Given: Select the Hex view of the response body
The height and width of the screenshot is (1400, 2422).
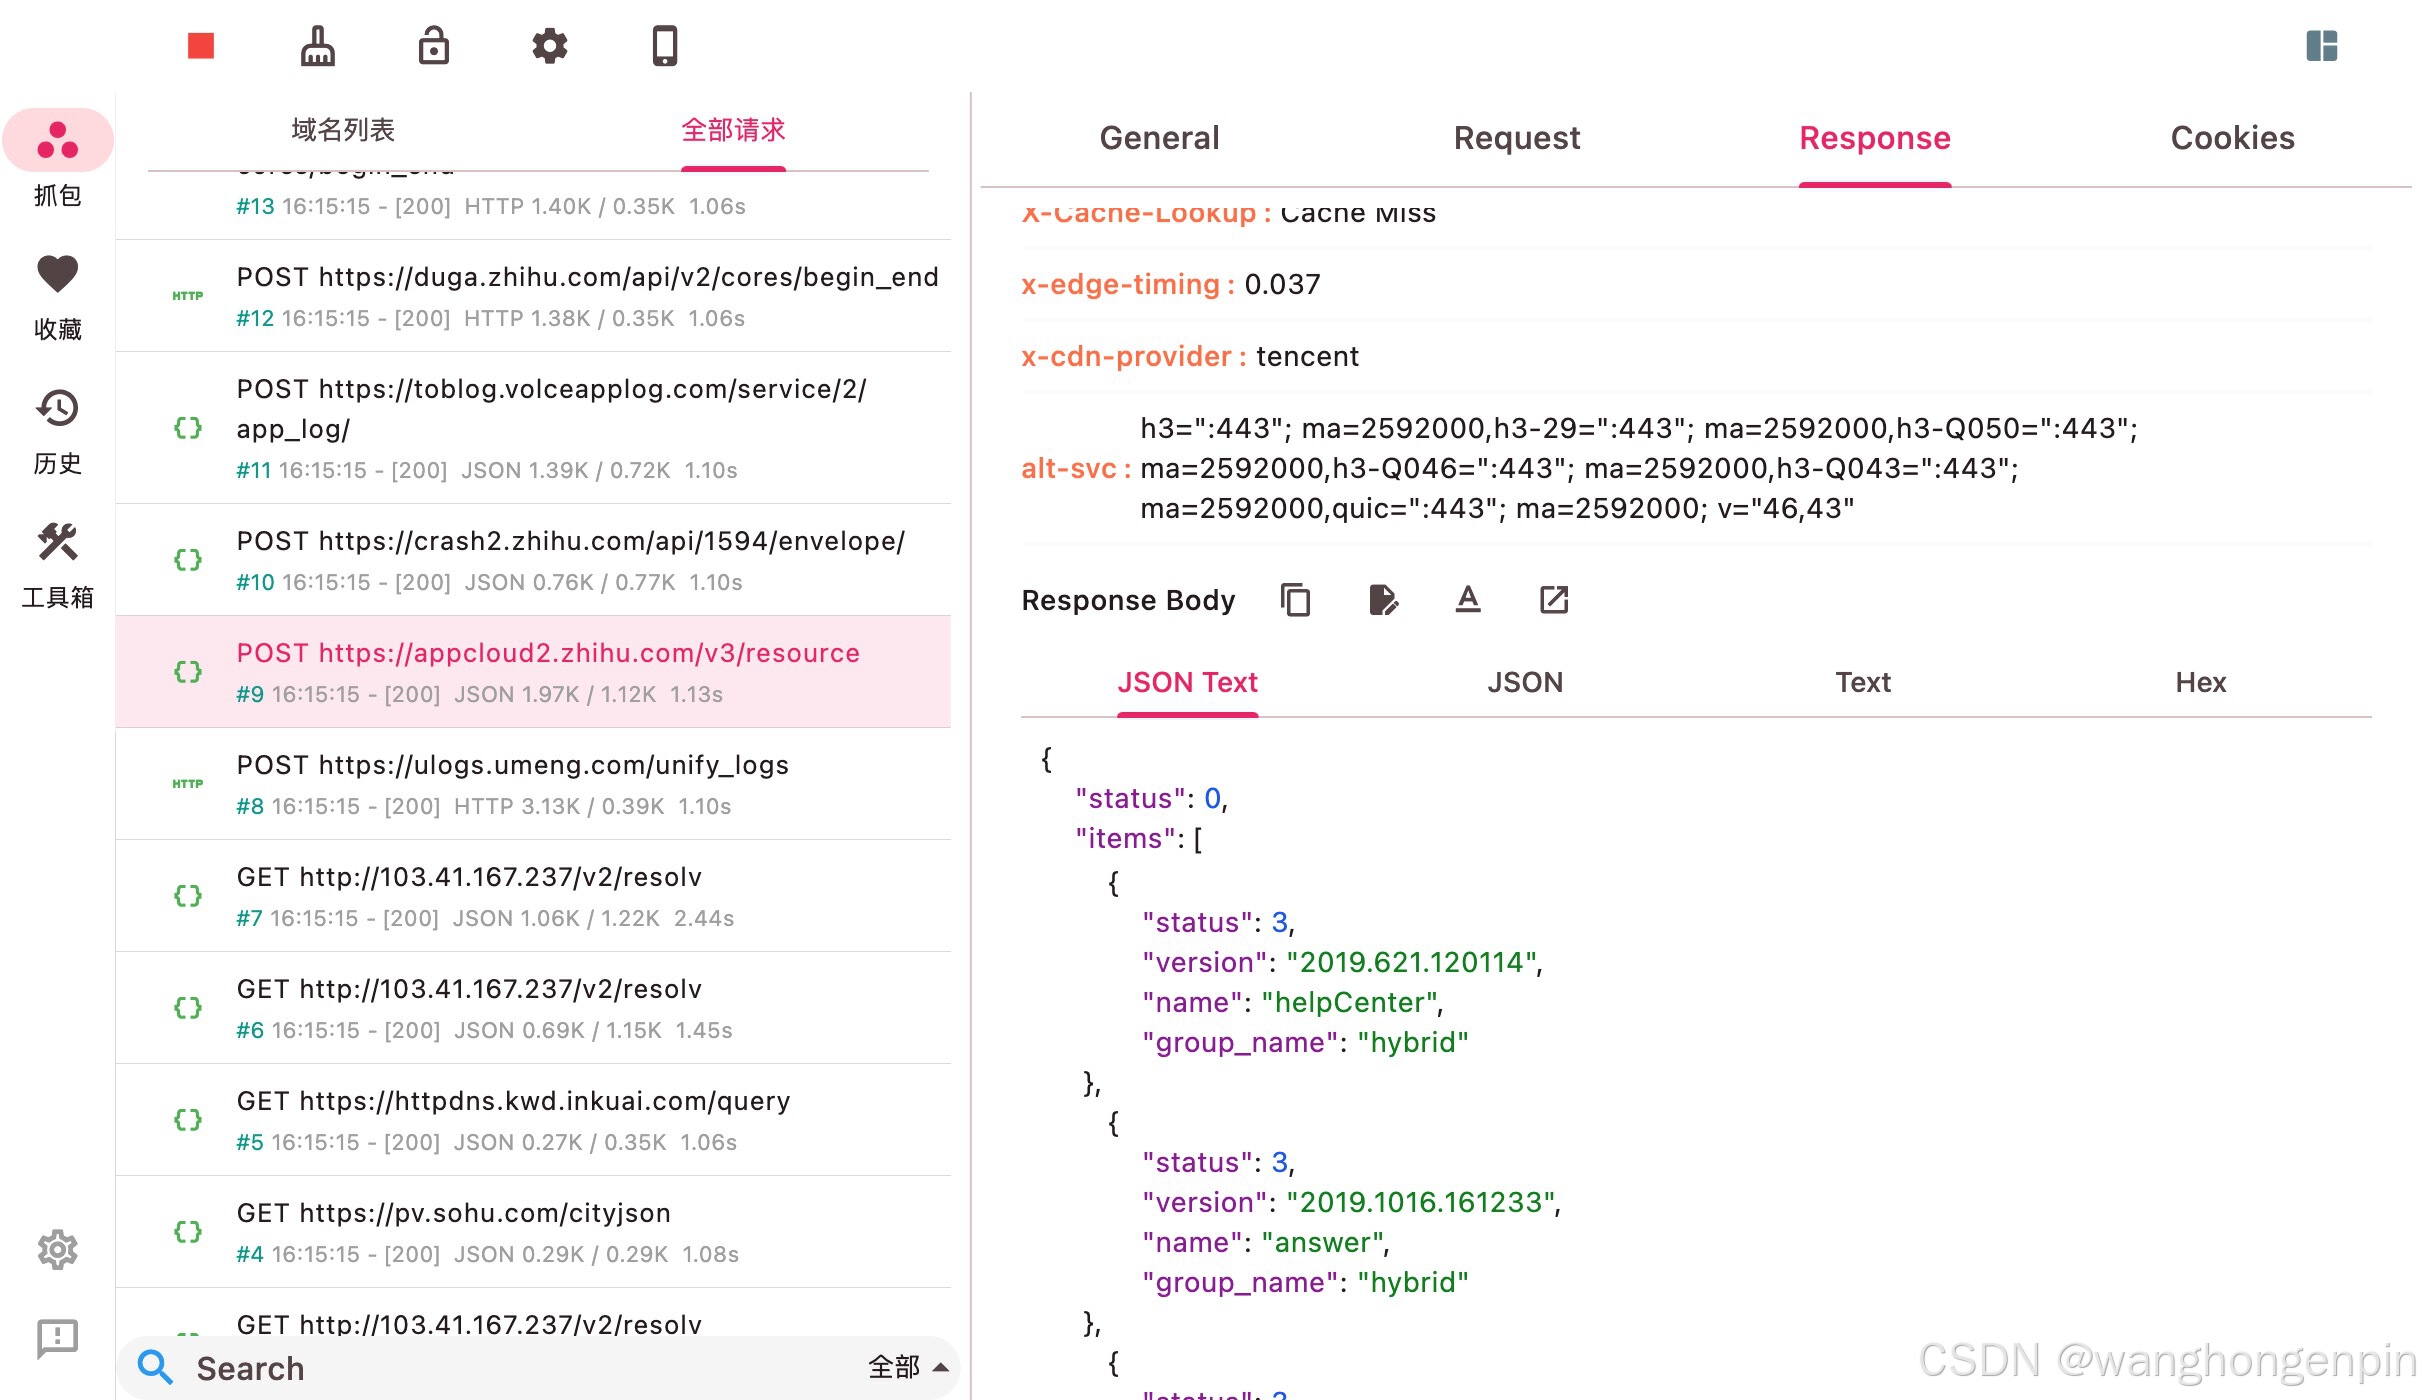Looking at the screenshot, I should [x=2201, y=682].
